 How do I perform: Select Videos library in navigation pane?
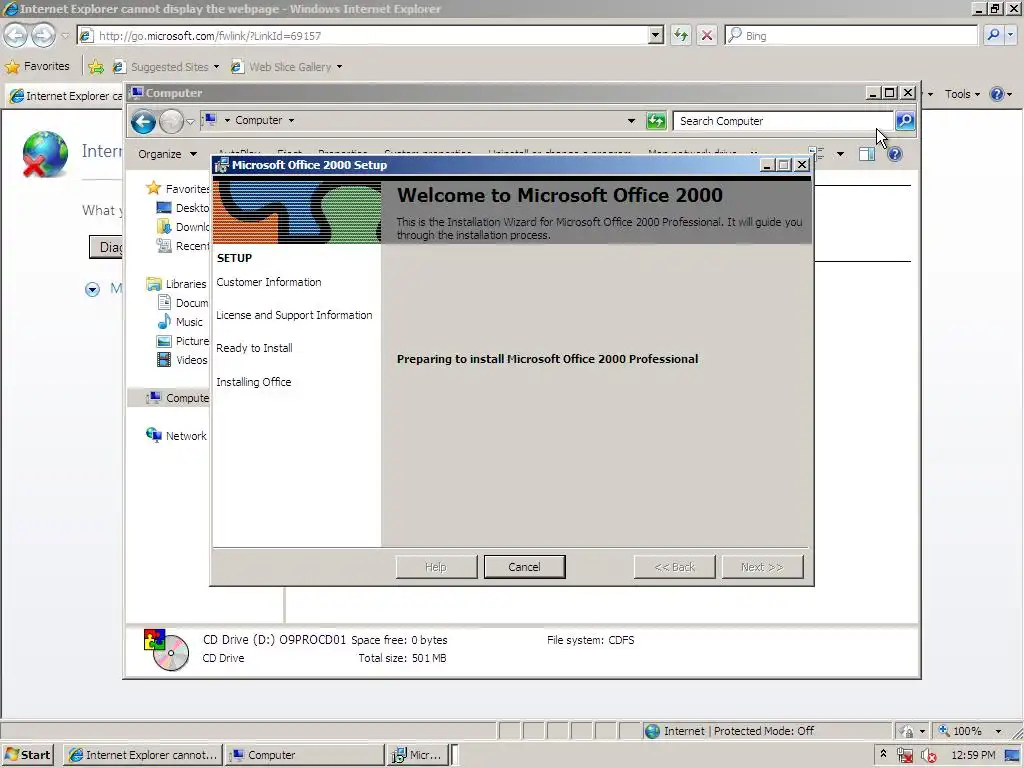(x=182, y=360)
